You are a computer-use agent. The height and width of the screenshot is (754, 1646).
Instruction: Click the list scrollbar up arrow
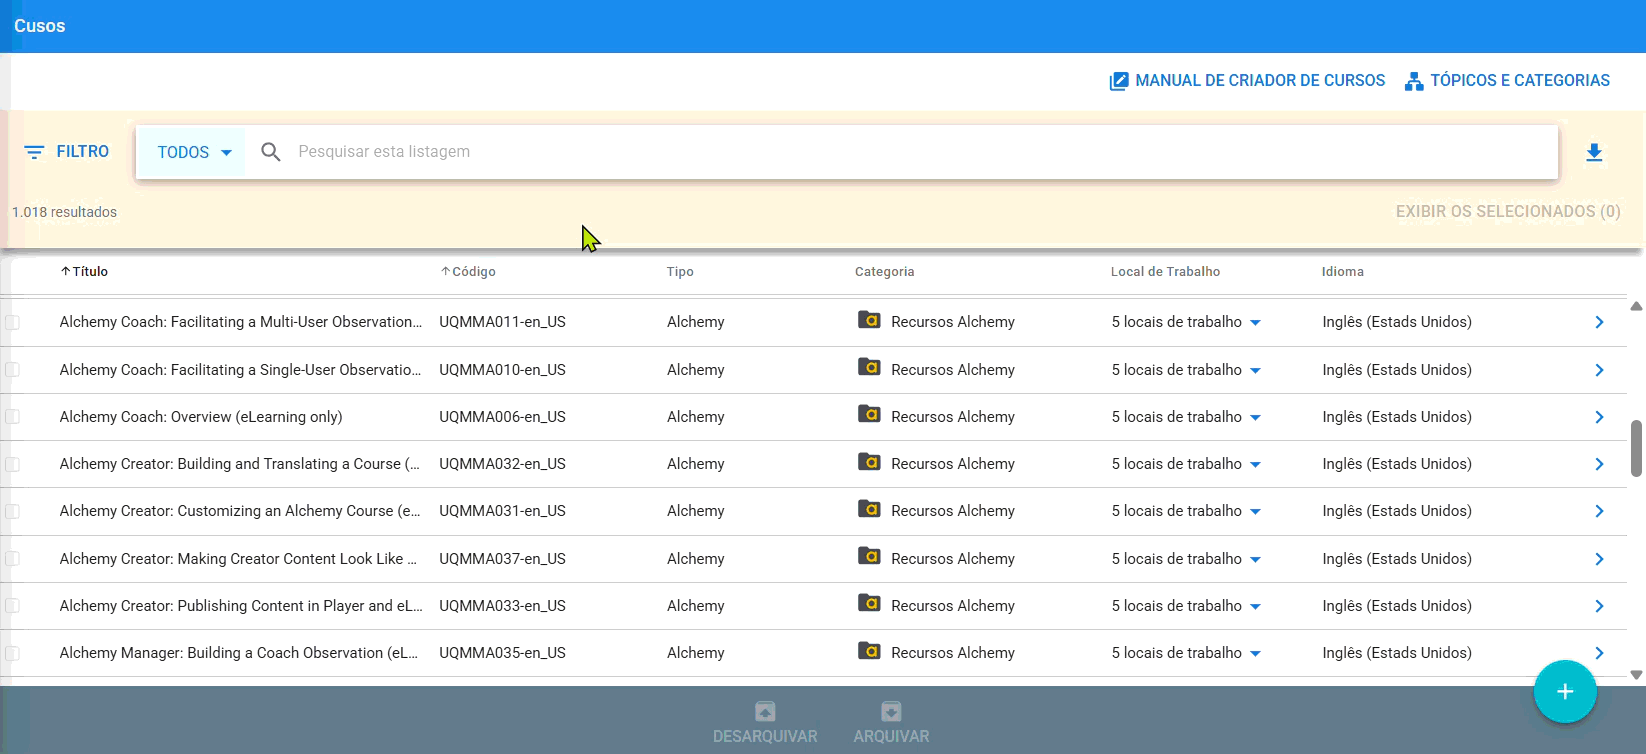click(1636, 306)
